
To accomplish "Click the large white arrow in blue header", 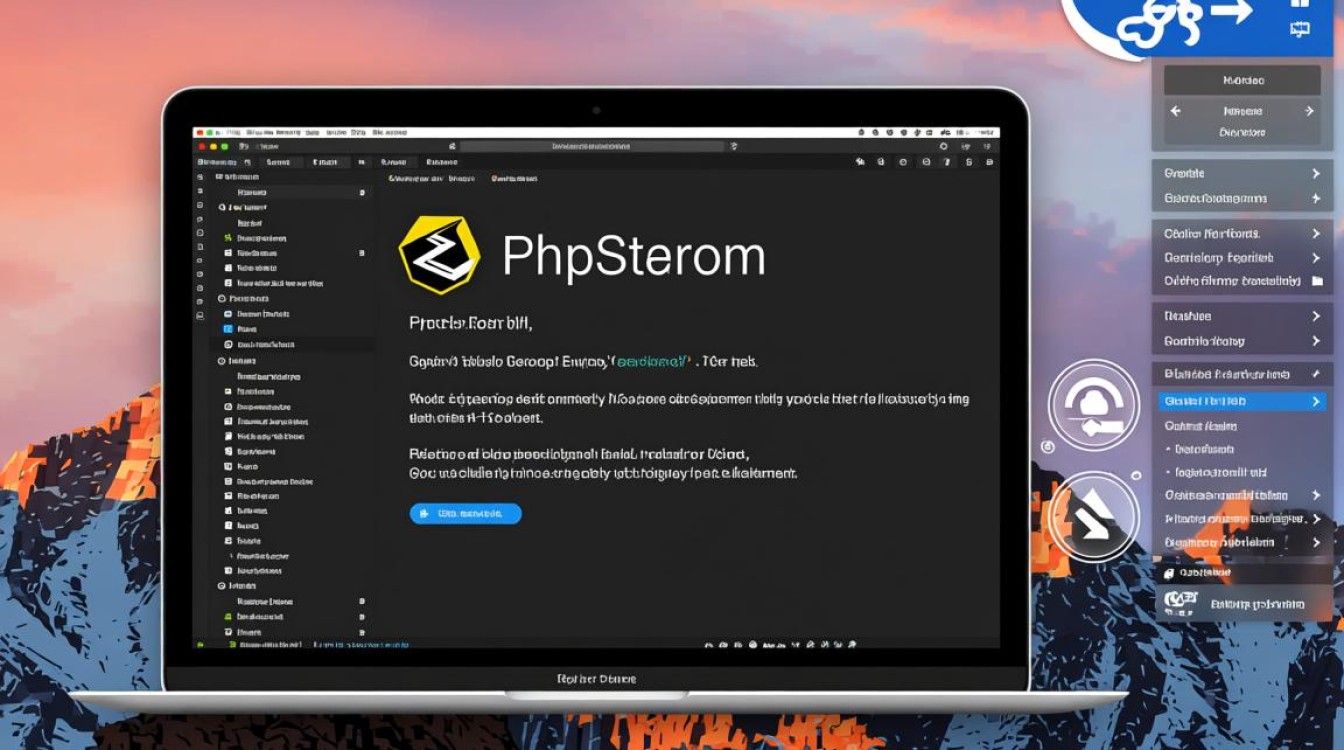I will point(1230,13).
